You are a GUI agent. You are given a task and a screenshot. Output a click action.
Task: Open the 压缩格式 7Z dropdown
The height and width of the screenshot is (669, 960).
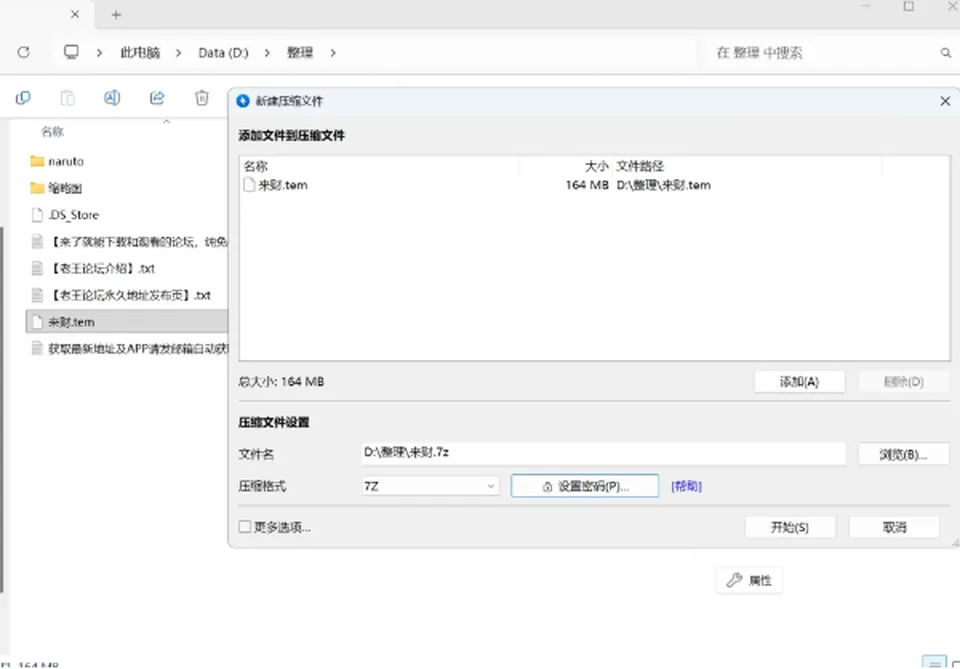point(430,487)
